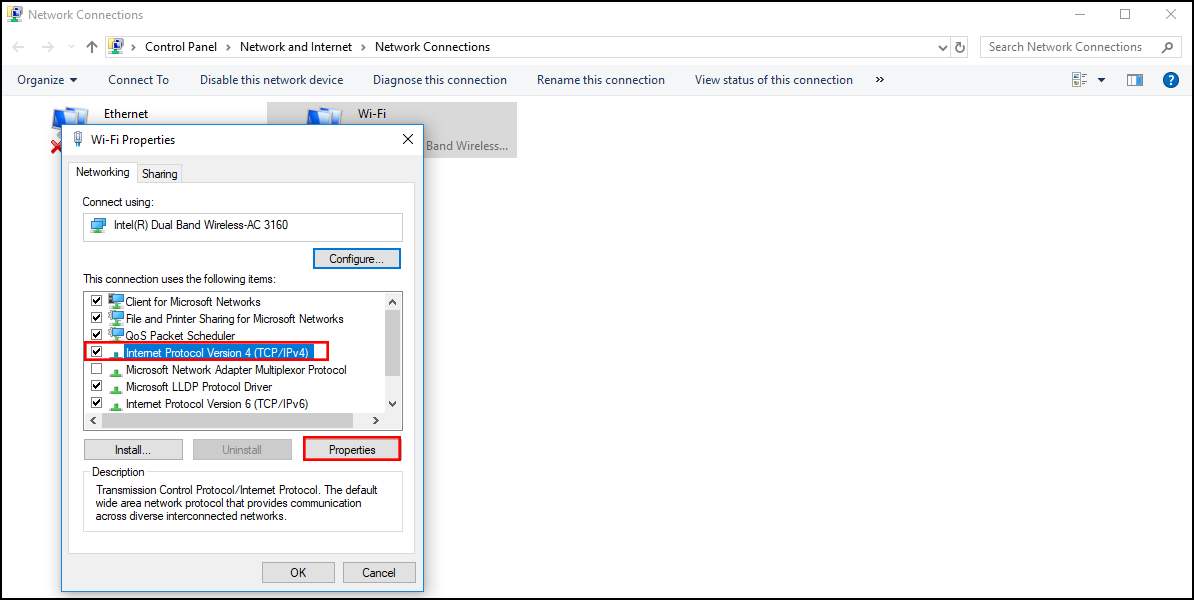Refresh the Network Connections view
1194x600 pixels.
click(x=960, y=47)
